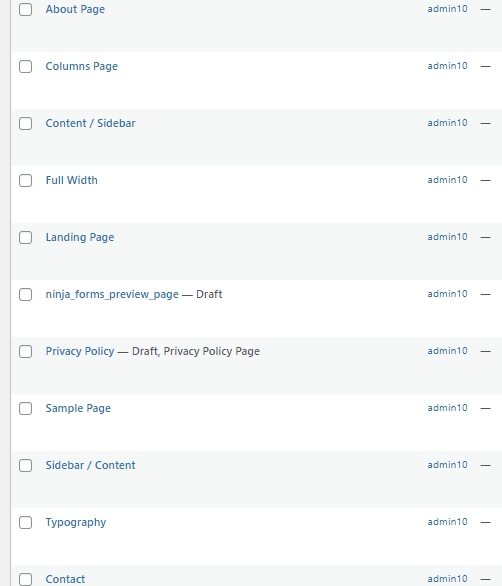Tick the Sample Page checkbox
Image resolution: width=502 pixels, height=586 pixels.
click(25, 408)
